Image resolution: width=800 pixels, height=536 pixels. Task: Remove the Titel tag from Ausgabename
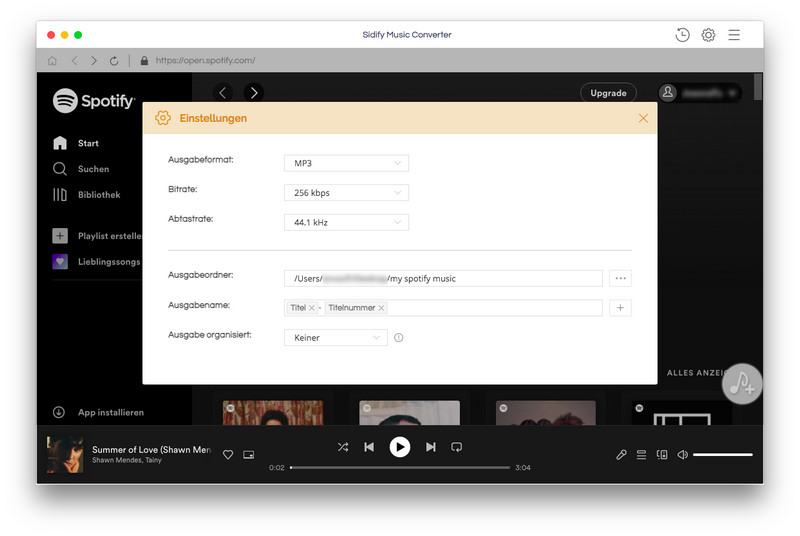coord(312,308)
